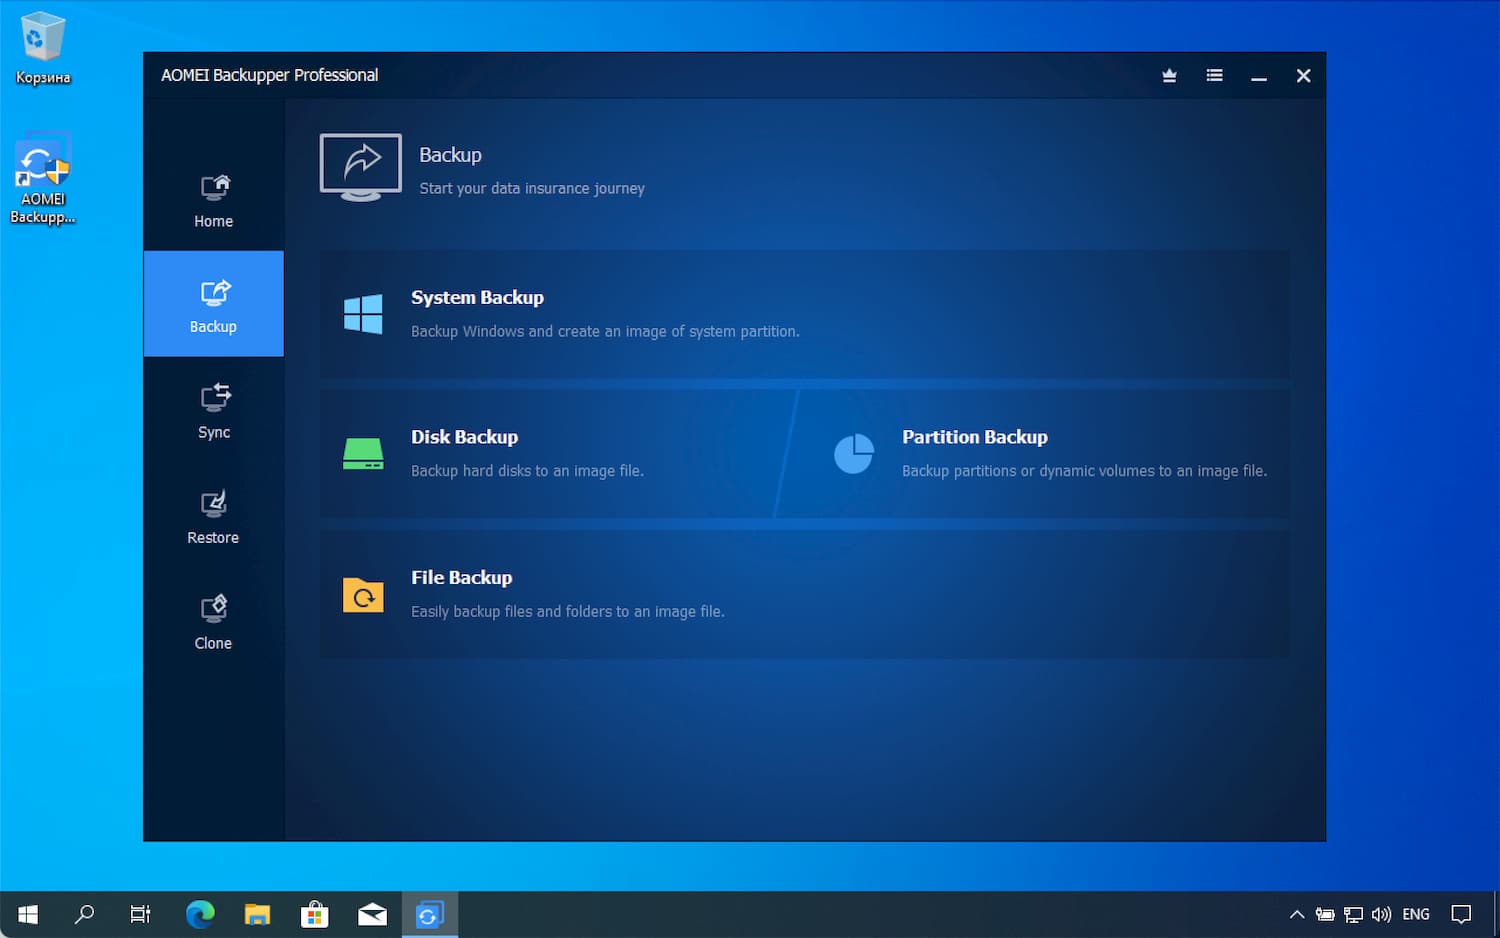Click 'Backup partitions or dynamic volumes' description
This screenshot has height=938, width=1500.
pos(1084,471)
